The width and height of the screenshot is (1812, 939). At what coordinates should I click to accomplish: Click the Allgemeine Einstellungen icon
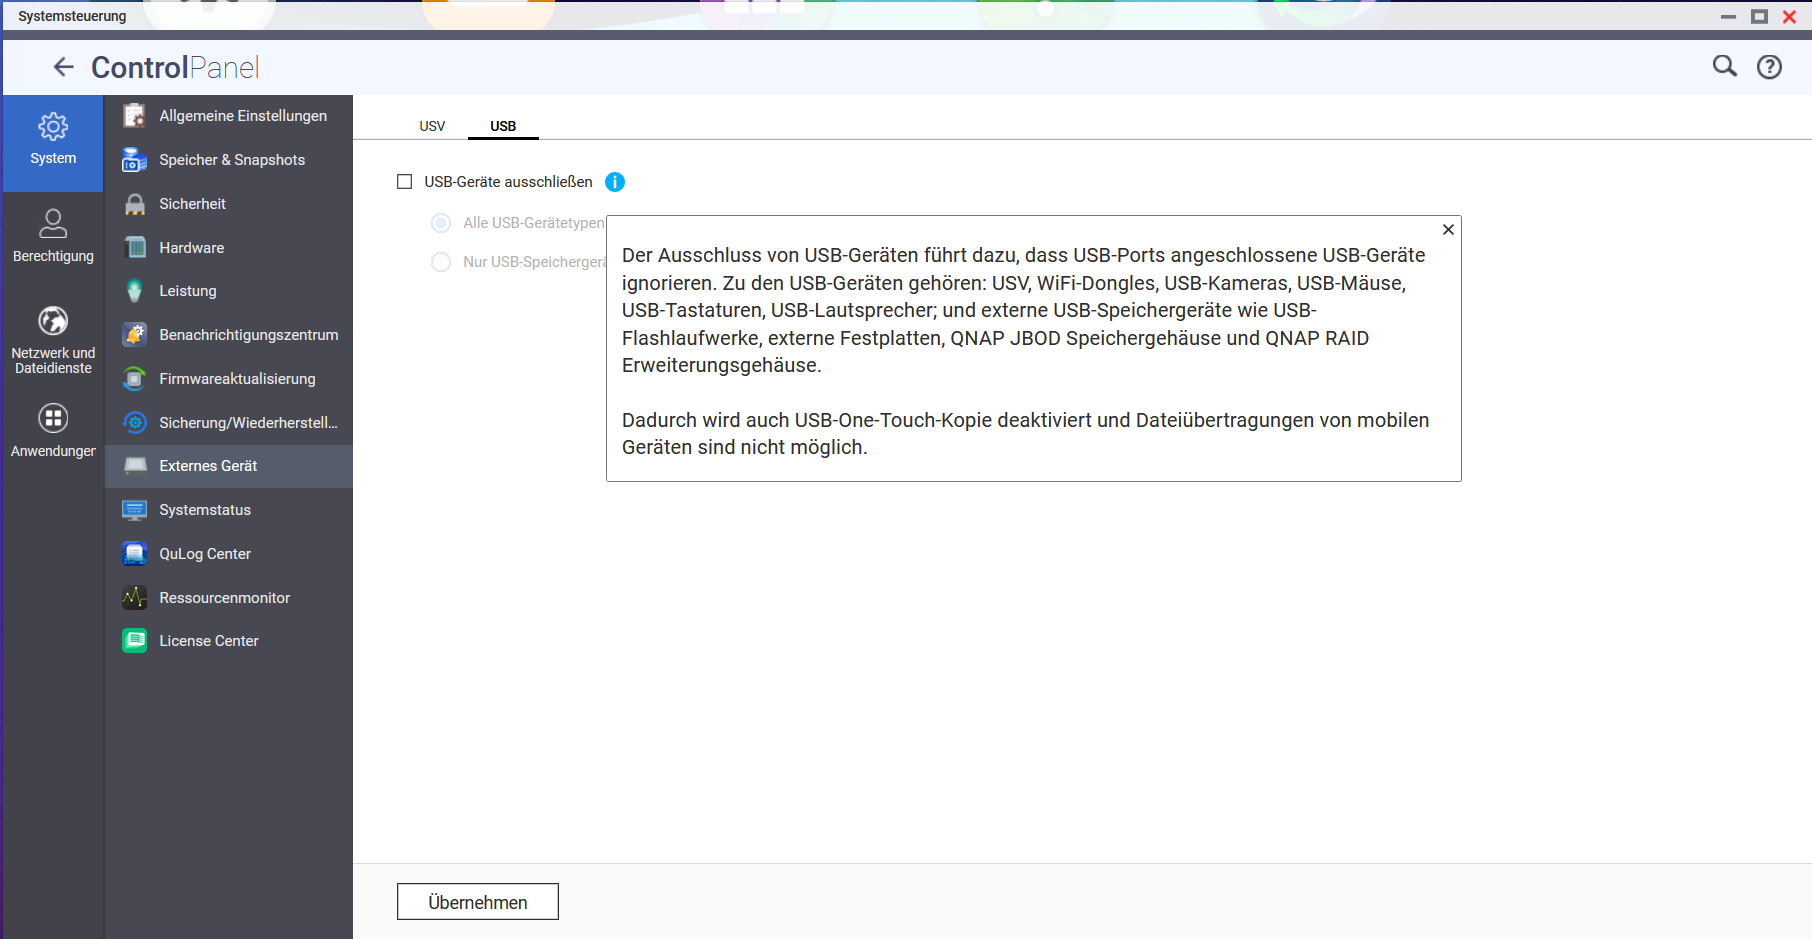[135, 116]
